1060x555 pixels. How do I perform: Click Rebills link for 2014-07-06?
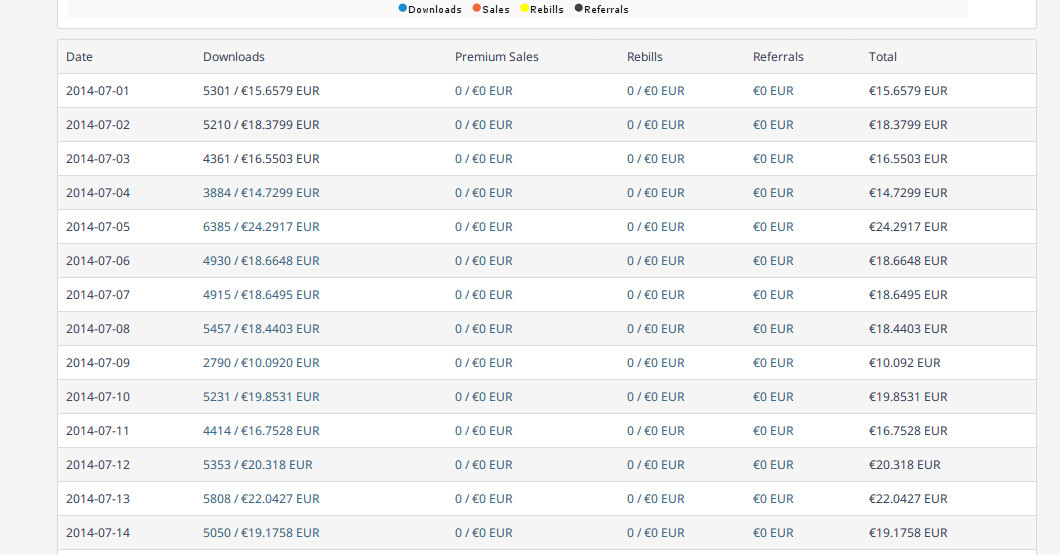tap(655, 261)
